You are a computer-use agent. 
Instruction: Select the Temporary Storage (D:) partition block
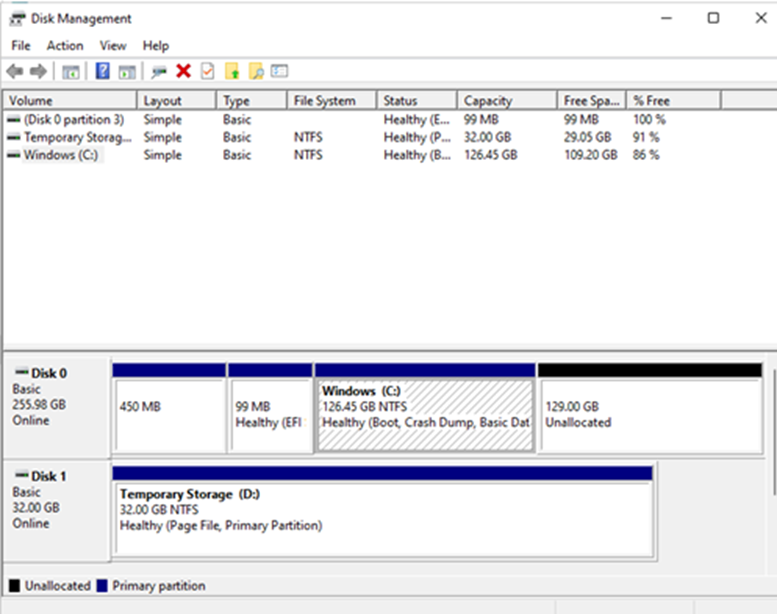coord(383,512)
